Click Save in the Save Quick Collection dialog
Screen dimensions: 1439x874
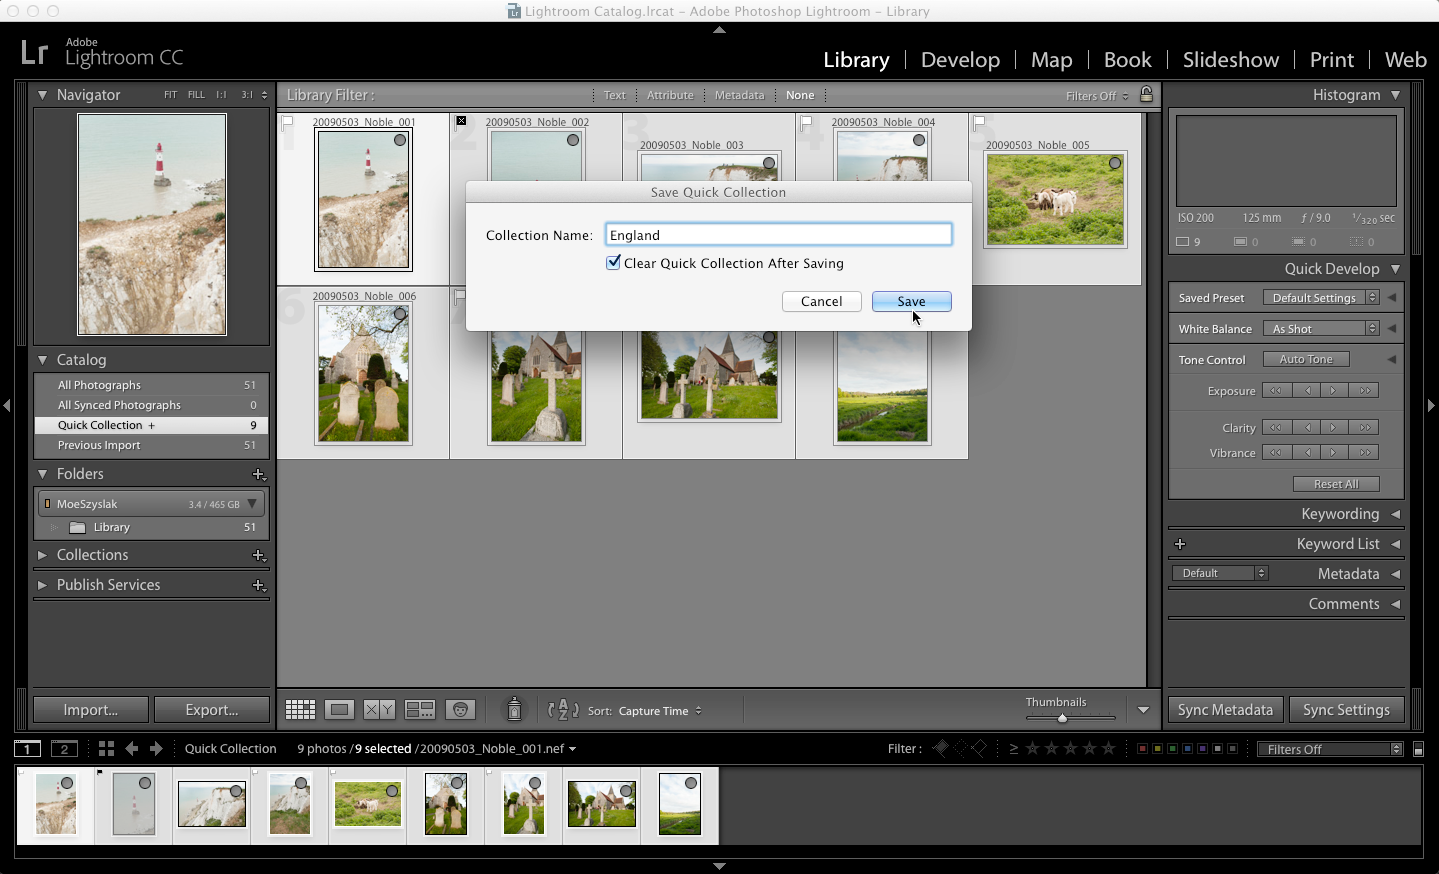point(910,301)
